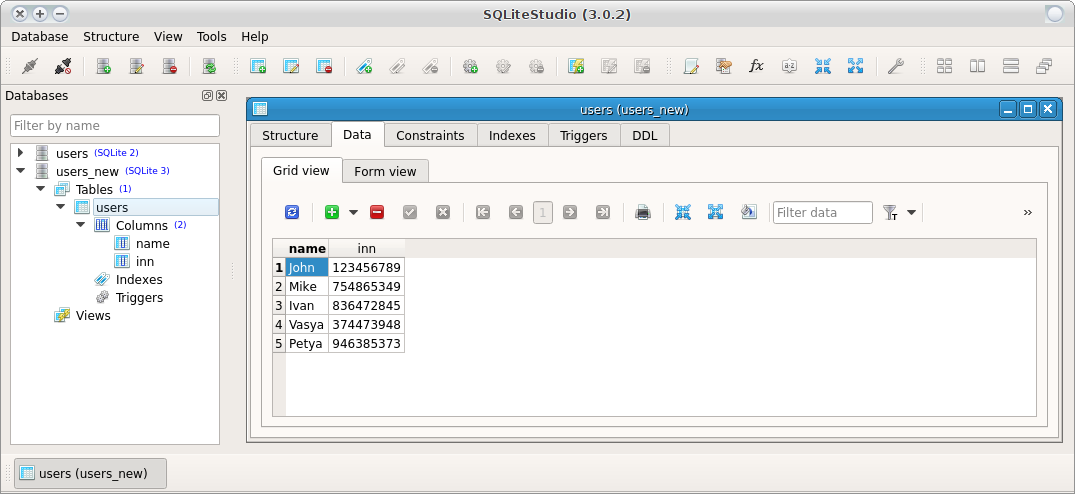Screen dimensions: 1075x494
Task: Open the Database menu
Action: click(40, 37)
